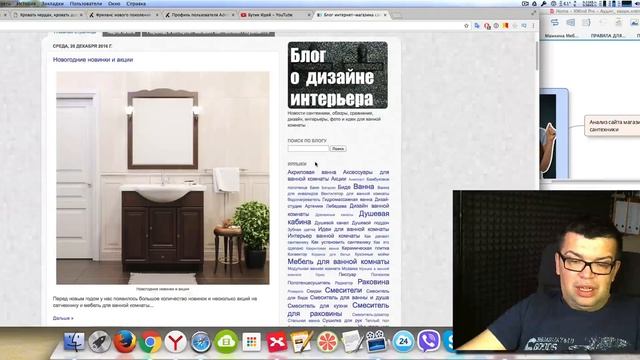The image size is (640, 360).
Task: Open Viber from the Dock
Action: (x=429, y=342)
